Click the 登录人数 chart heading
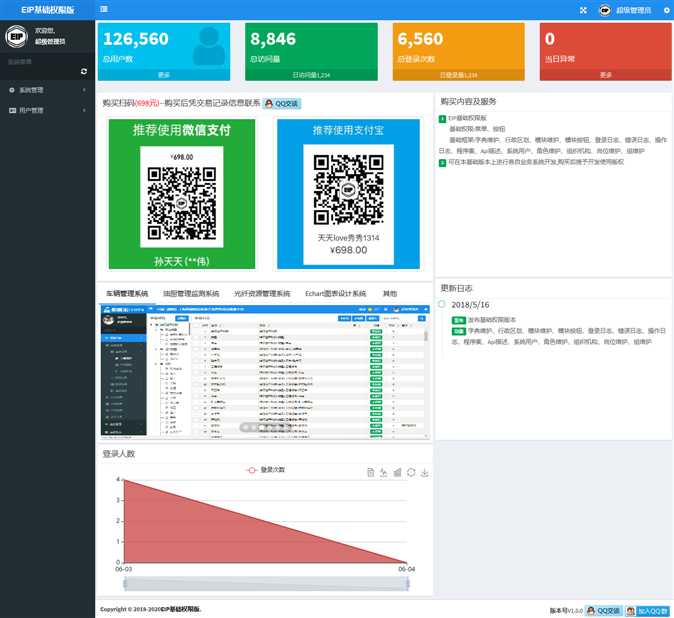Screen dimensions: 674x618 pos(119,453)
